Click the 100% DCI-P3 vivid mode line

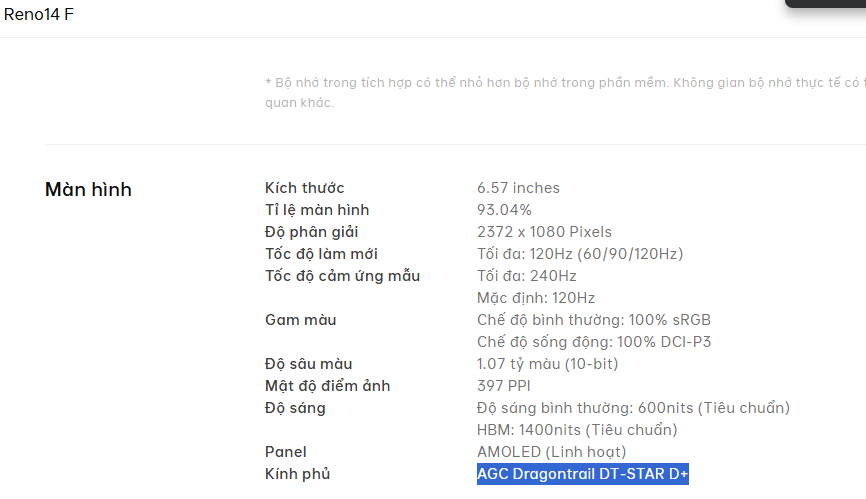point(594,342)
